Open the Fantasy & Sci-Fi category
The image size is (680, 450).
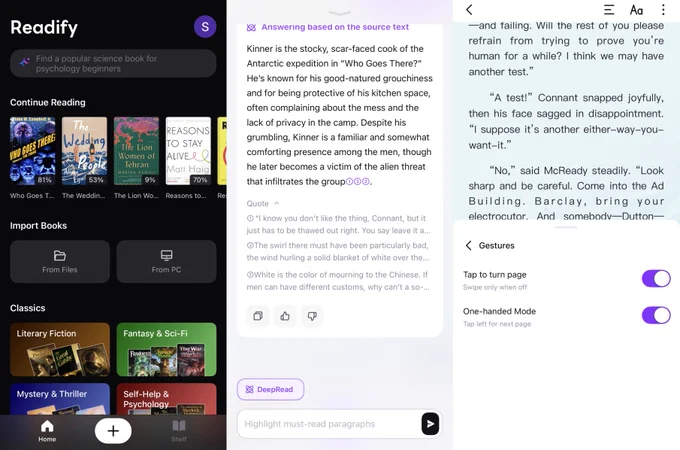pyautogui.click(x=166, y=349)
